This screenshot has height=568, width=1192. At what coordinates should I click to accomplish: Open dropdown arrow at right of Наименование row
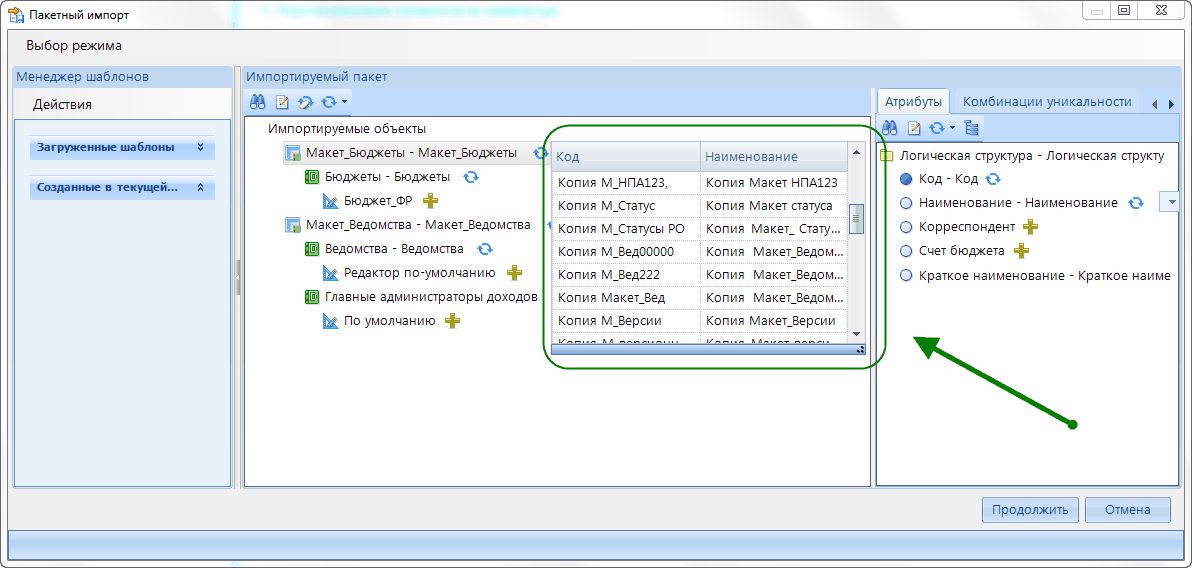point(1169,202)
